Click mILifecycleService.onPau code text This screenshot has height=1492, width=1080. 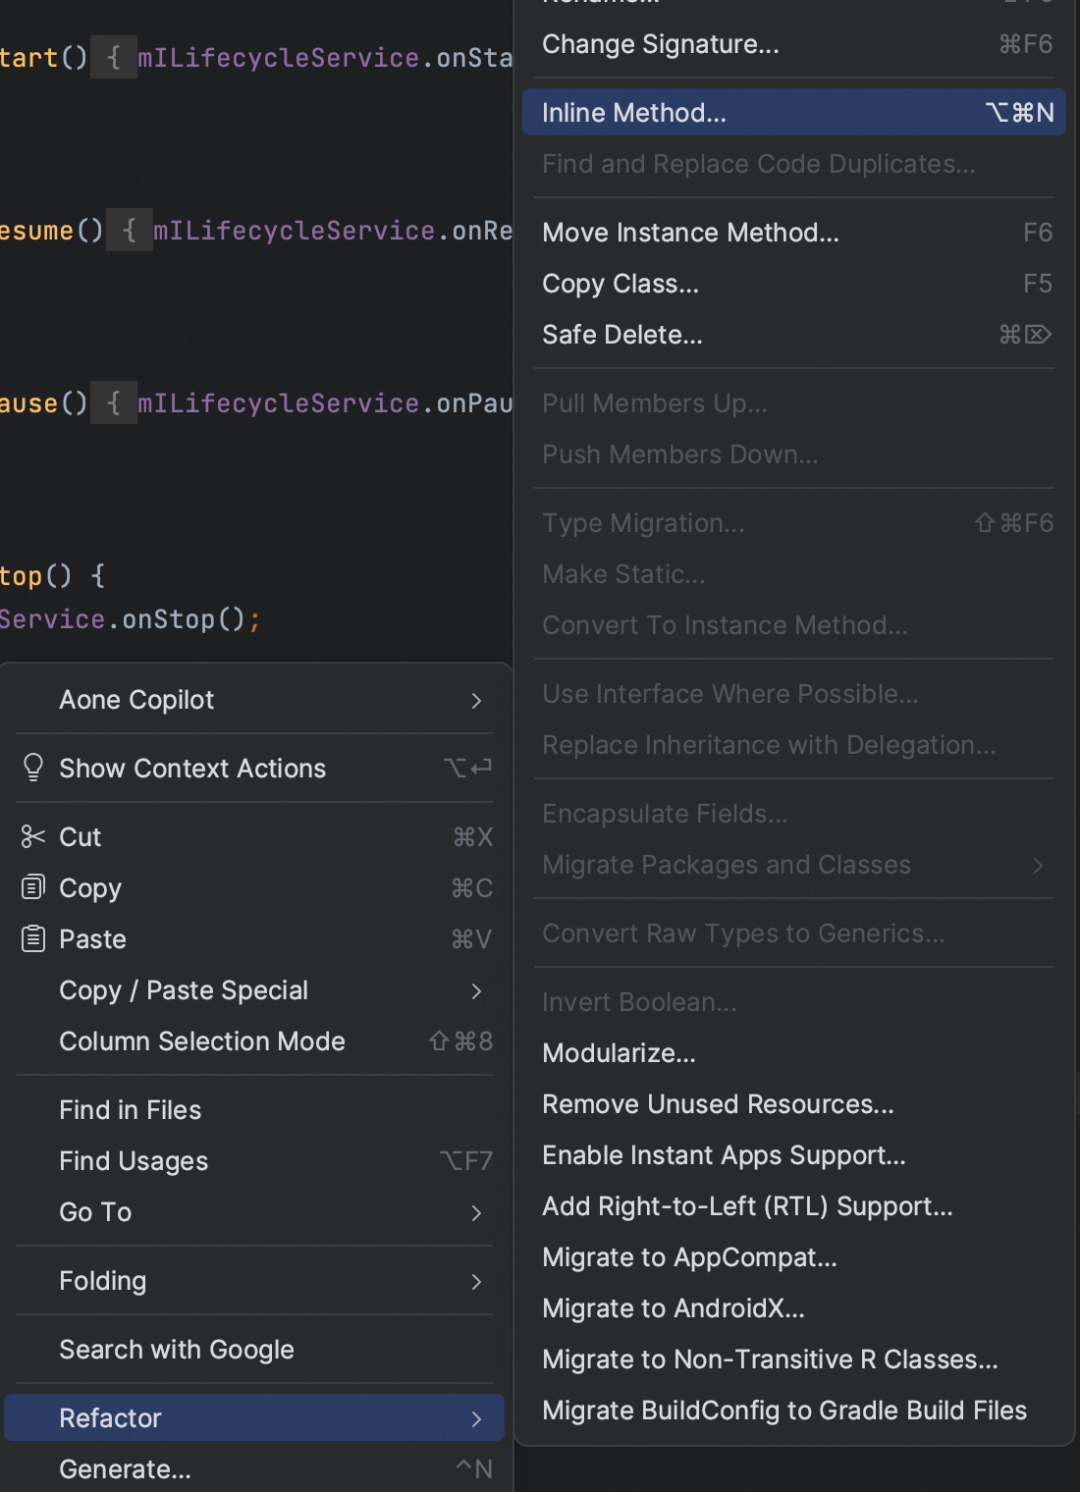(x=325, y=403)
